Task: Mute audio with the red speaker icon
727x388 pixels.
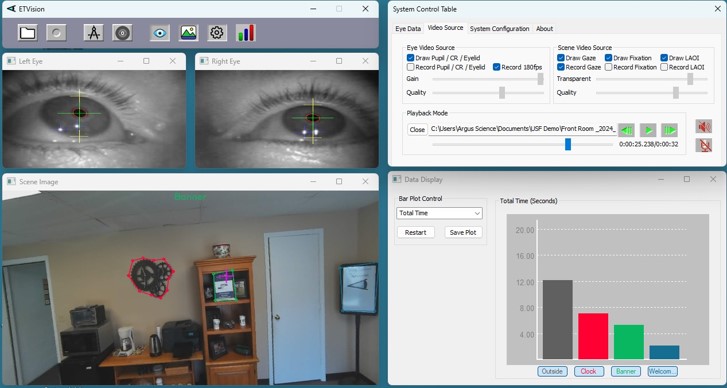Action: [x=703, y=127]
